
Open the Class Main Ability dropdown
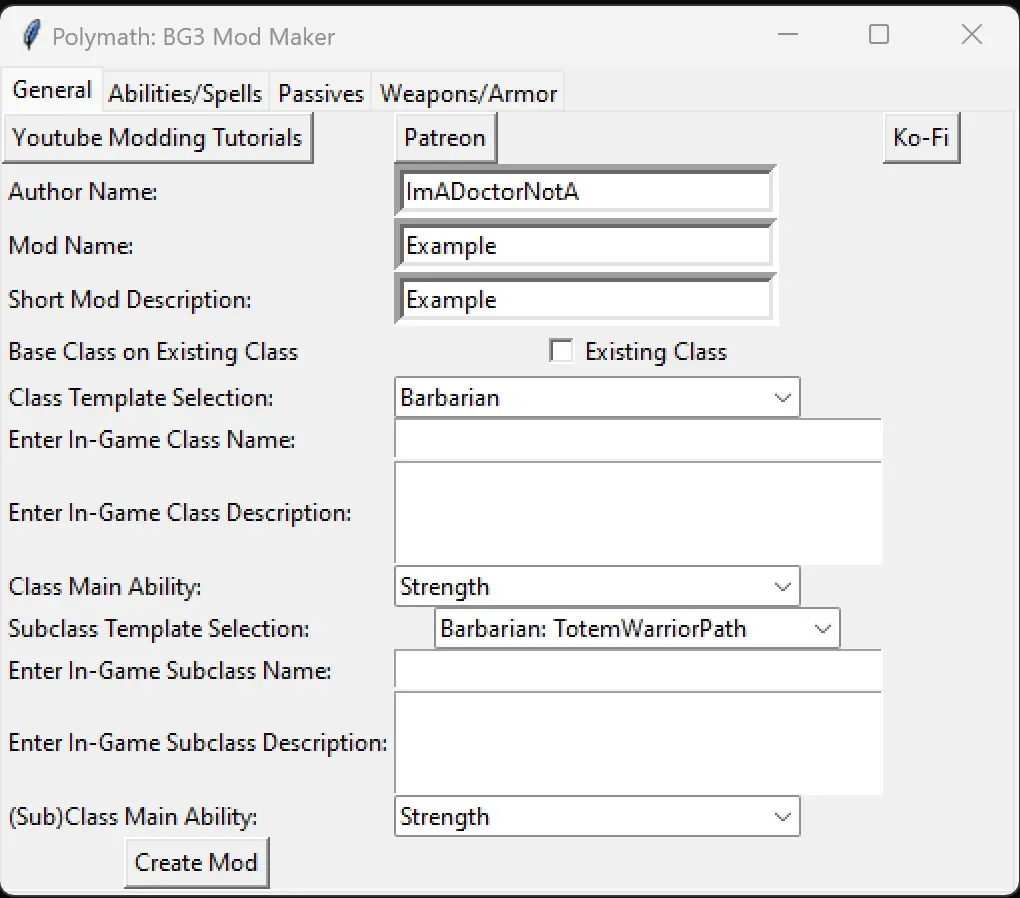597,586
